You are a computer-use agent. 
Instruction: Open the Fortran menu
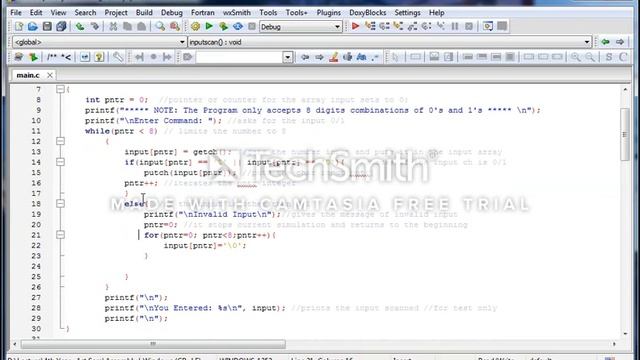pyautogui.click(x=202, y=13)
